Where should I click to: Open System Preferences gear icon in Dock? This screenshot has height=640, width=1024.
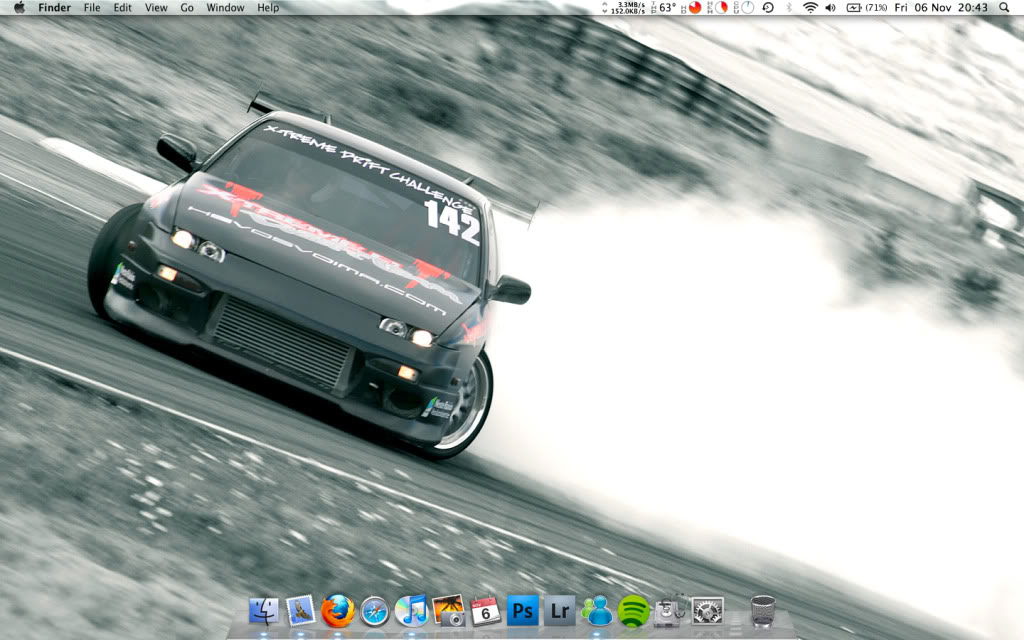tap(707, 611)
